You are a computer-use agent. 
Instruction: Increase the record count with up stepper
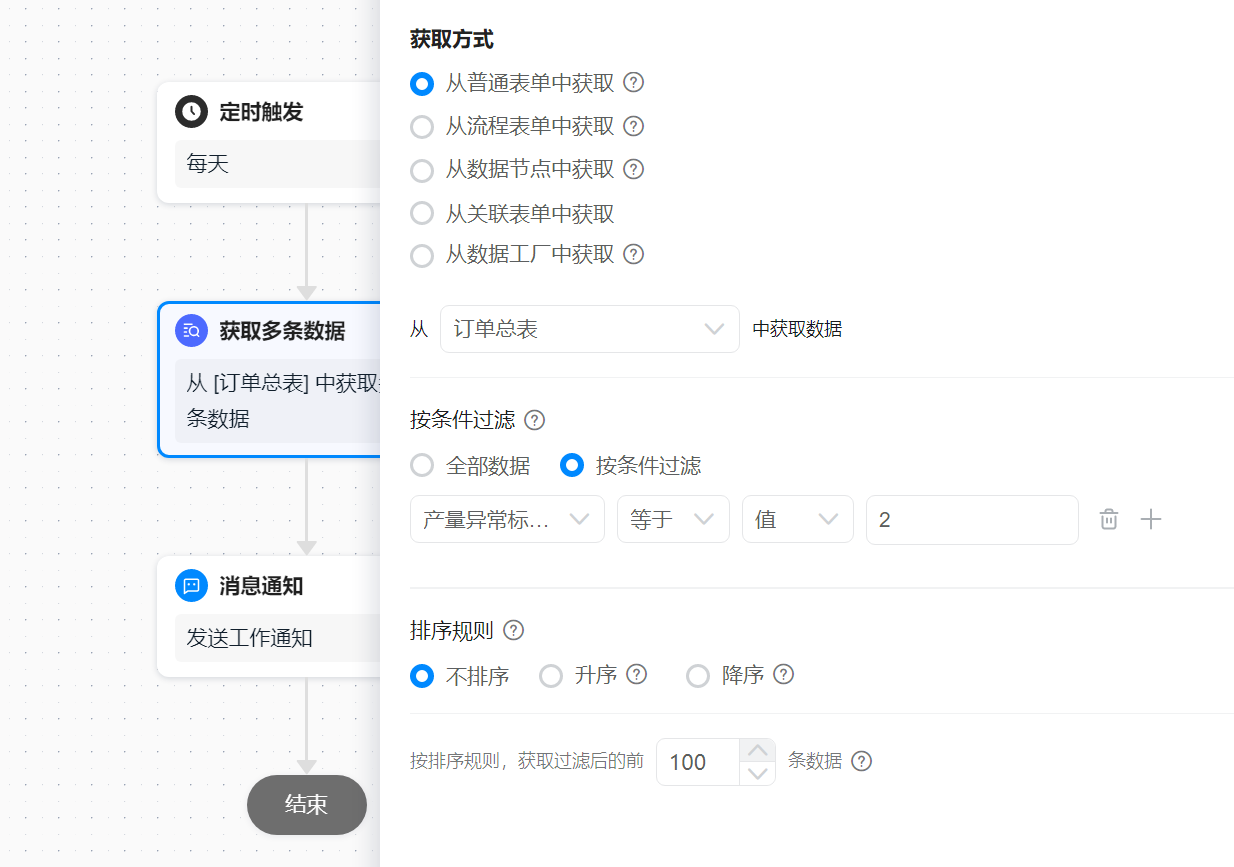(758, 750)
